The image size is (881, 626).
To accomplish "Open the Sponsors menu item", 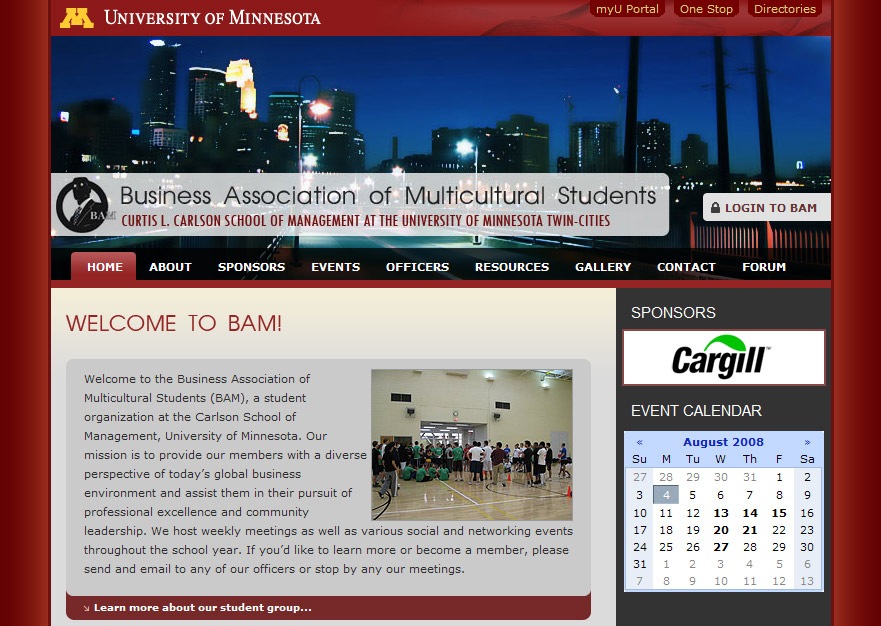I will click(251, 267).
